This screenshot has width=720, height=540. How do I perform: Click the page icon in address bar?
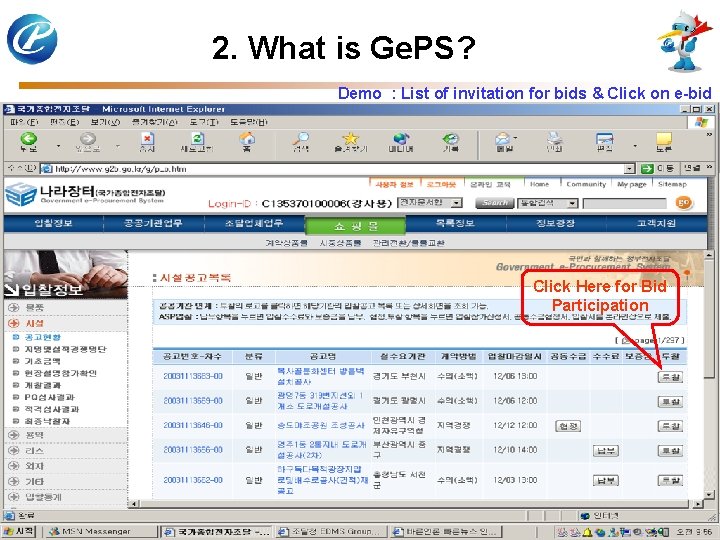(x=47, y=169)
